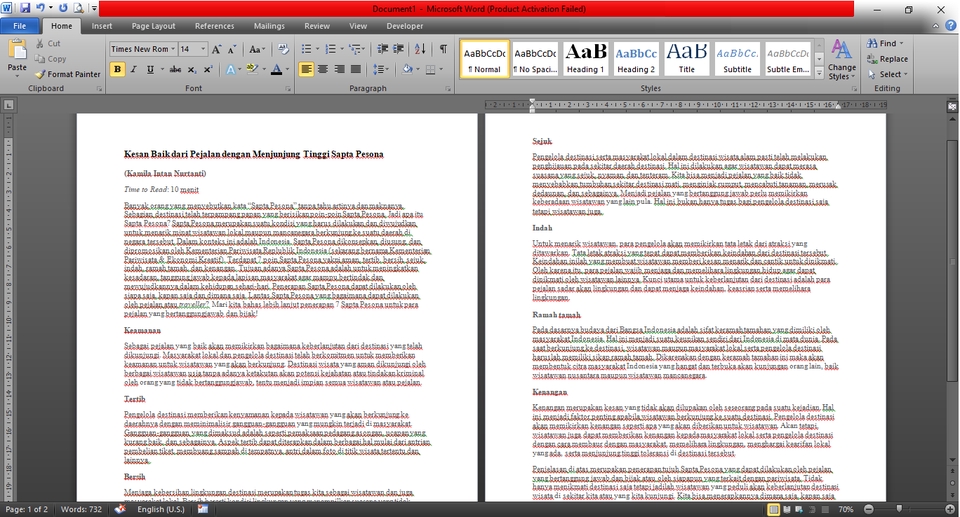
Task: Click the Word Help question mark icon
Action: (x=950, y=26)
